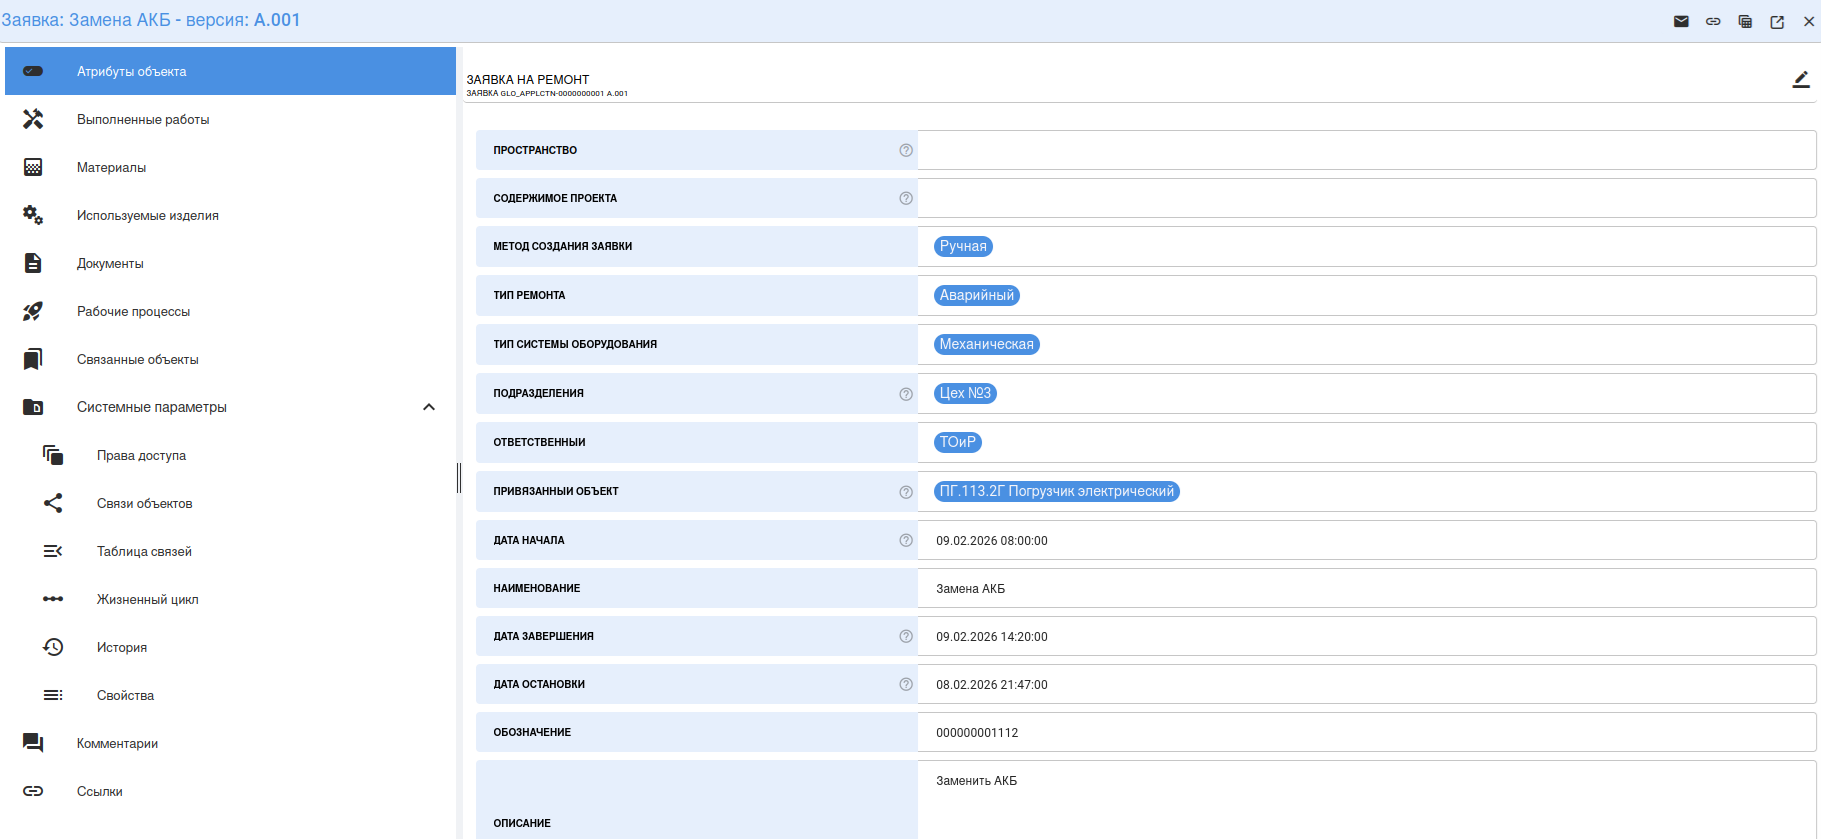Viewport: 1821px width, 839px height.
Task: Click help icon beside Дата остановки
Action: [x=906, y=684]
